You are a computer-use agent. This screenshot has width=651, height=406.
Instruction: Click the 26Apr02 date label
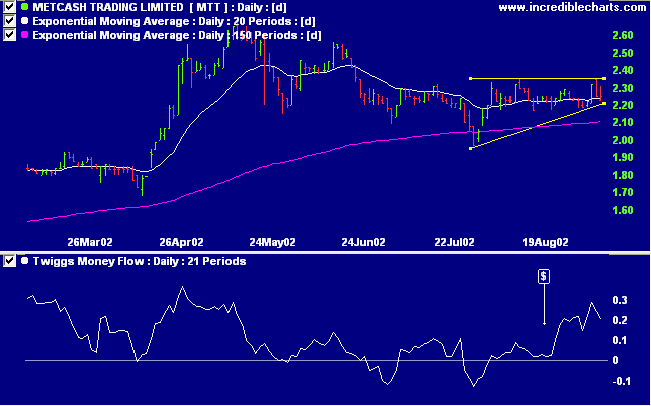(181, 242)
